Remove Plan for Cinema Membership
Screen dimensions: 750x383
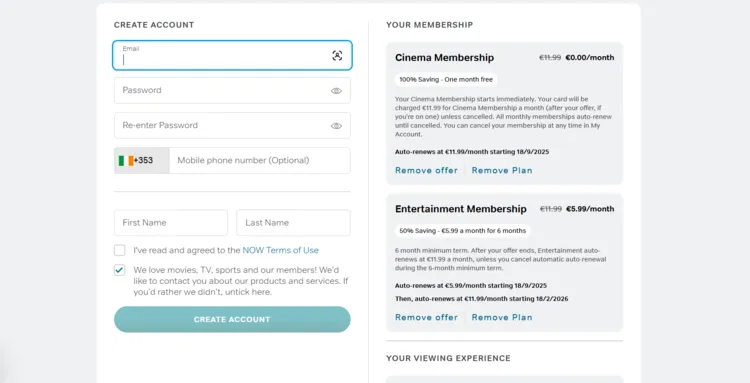(x=502, y=170)
